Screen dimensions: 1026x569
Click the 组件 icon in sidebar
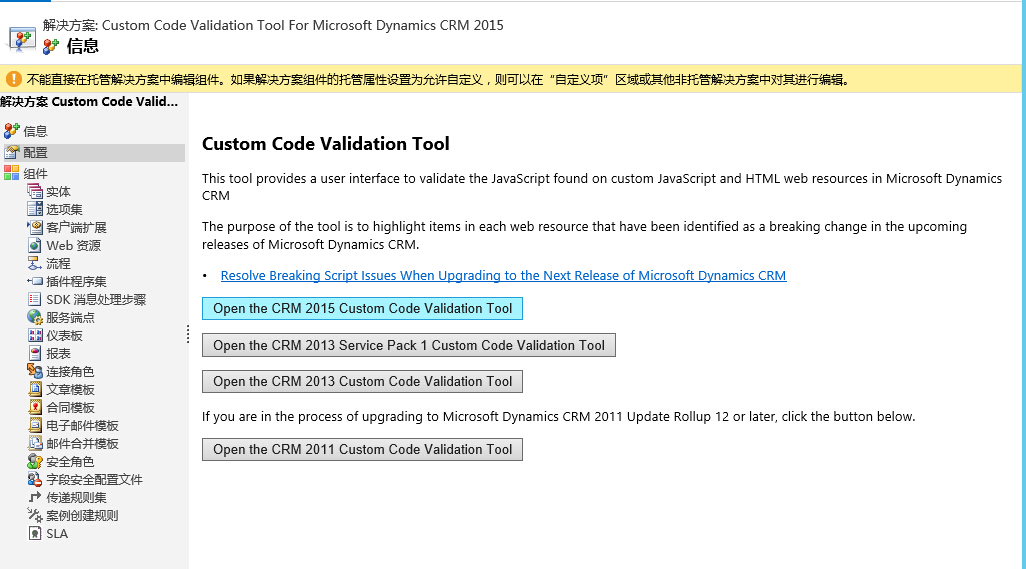click(x=12, y=173)
